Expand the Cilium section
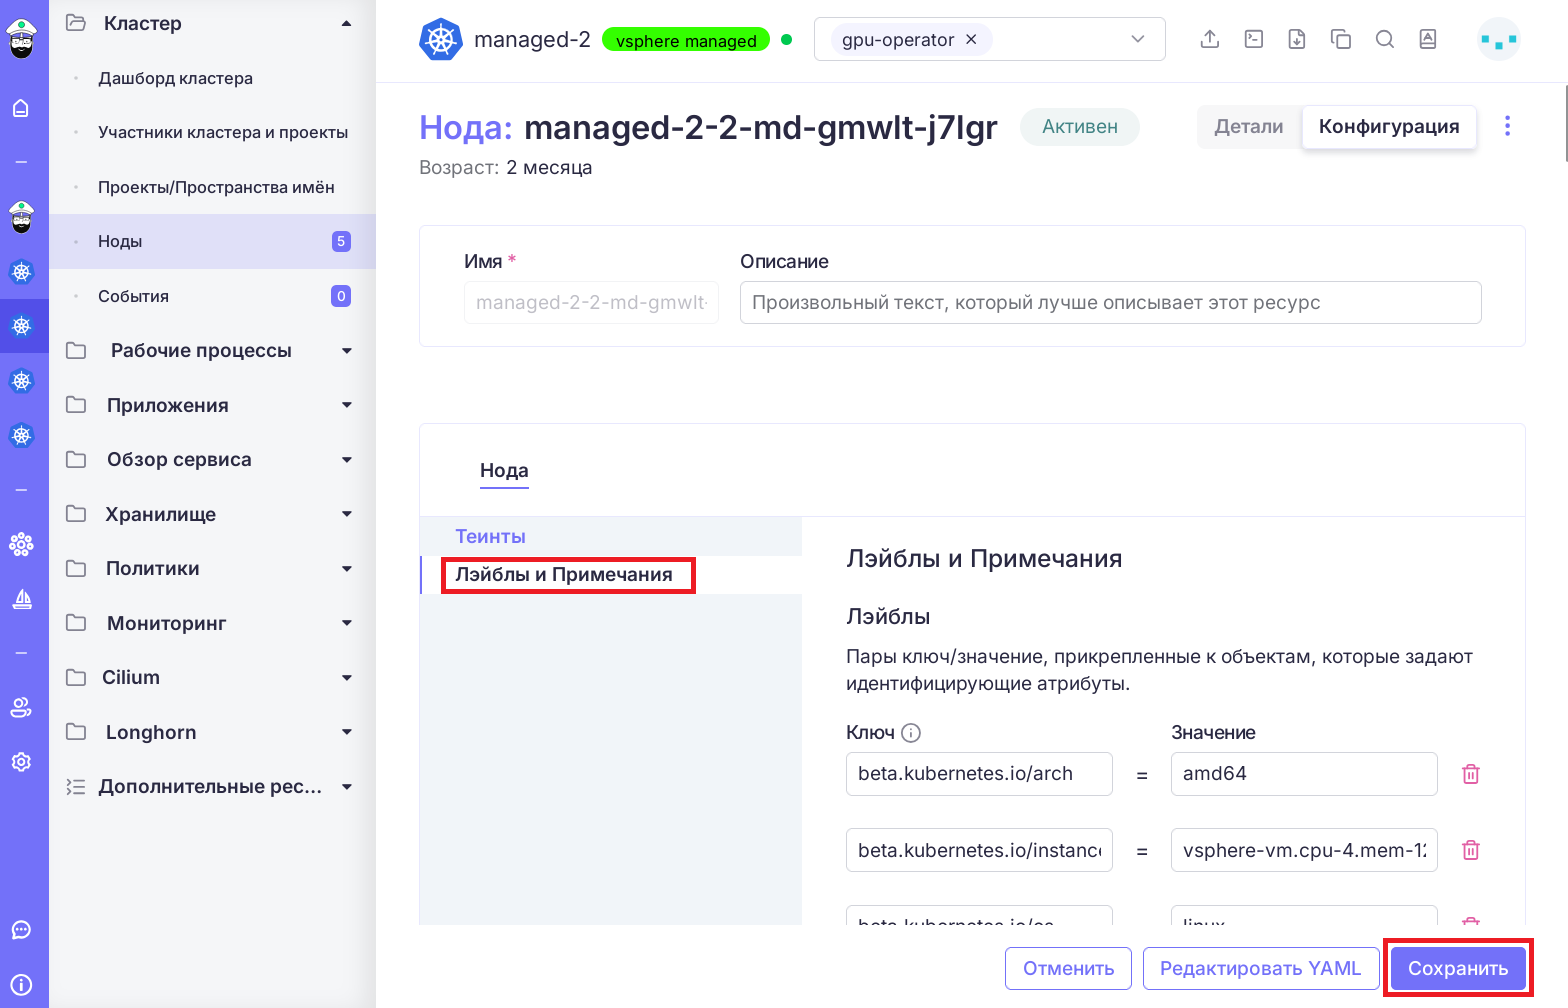Viewport: 1568px width, 1008px height. coord(347,678)
